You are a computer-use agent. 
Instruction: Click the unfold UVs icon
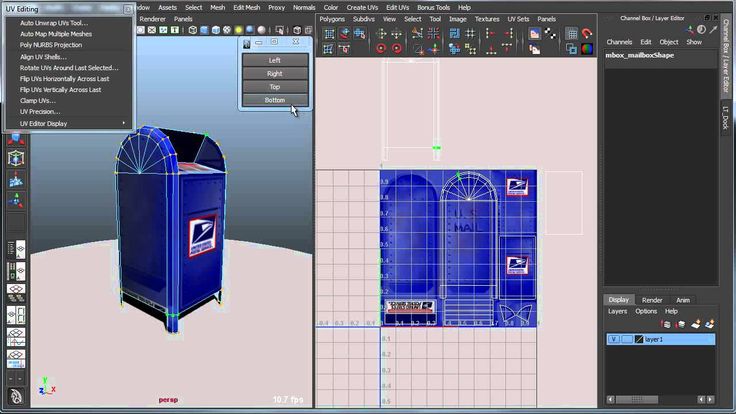coord(454,48)
